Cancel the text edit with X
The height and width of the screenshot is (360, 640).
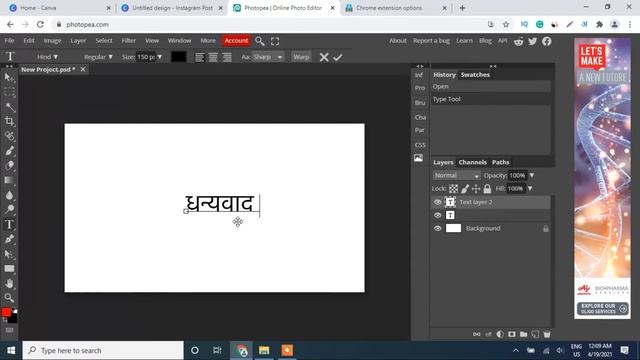click(324, 57)
